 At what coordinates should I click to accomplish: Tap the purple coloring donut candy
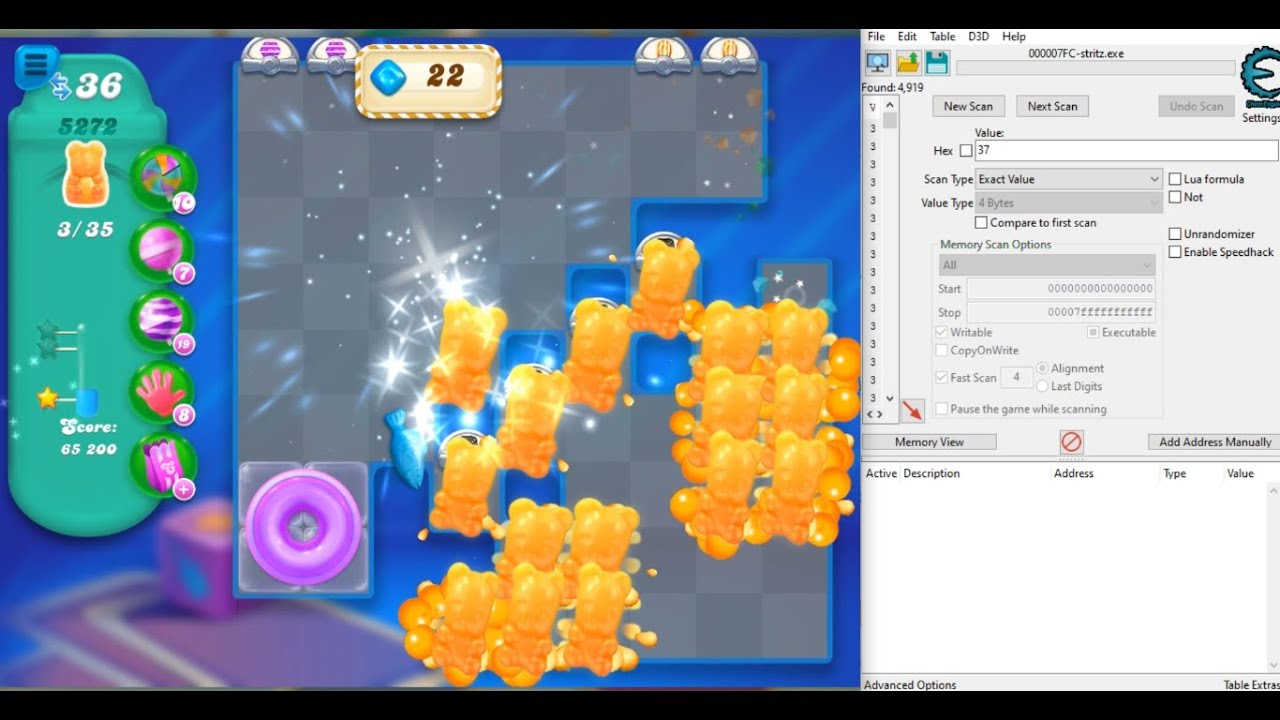click(x=303, y=527)
